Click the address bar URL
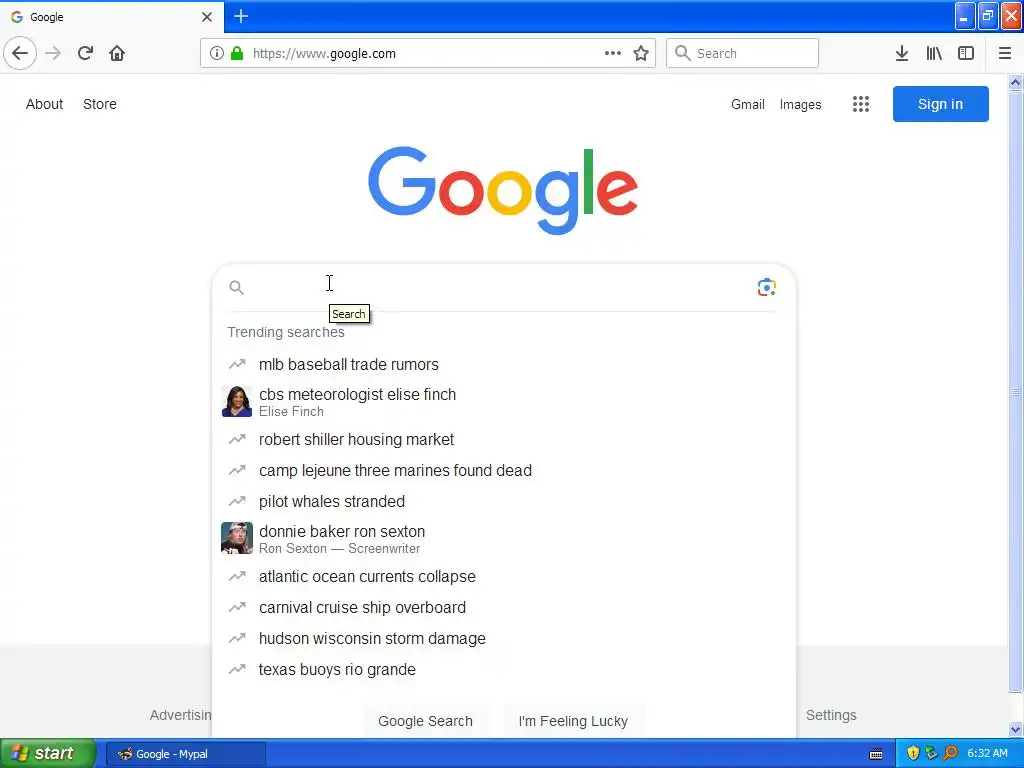Viewport: 1024px width, 768px height. pyautogui.click(x=325, y=54)
